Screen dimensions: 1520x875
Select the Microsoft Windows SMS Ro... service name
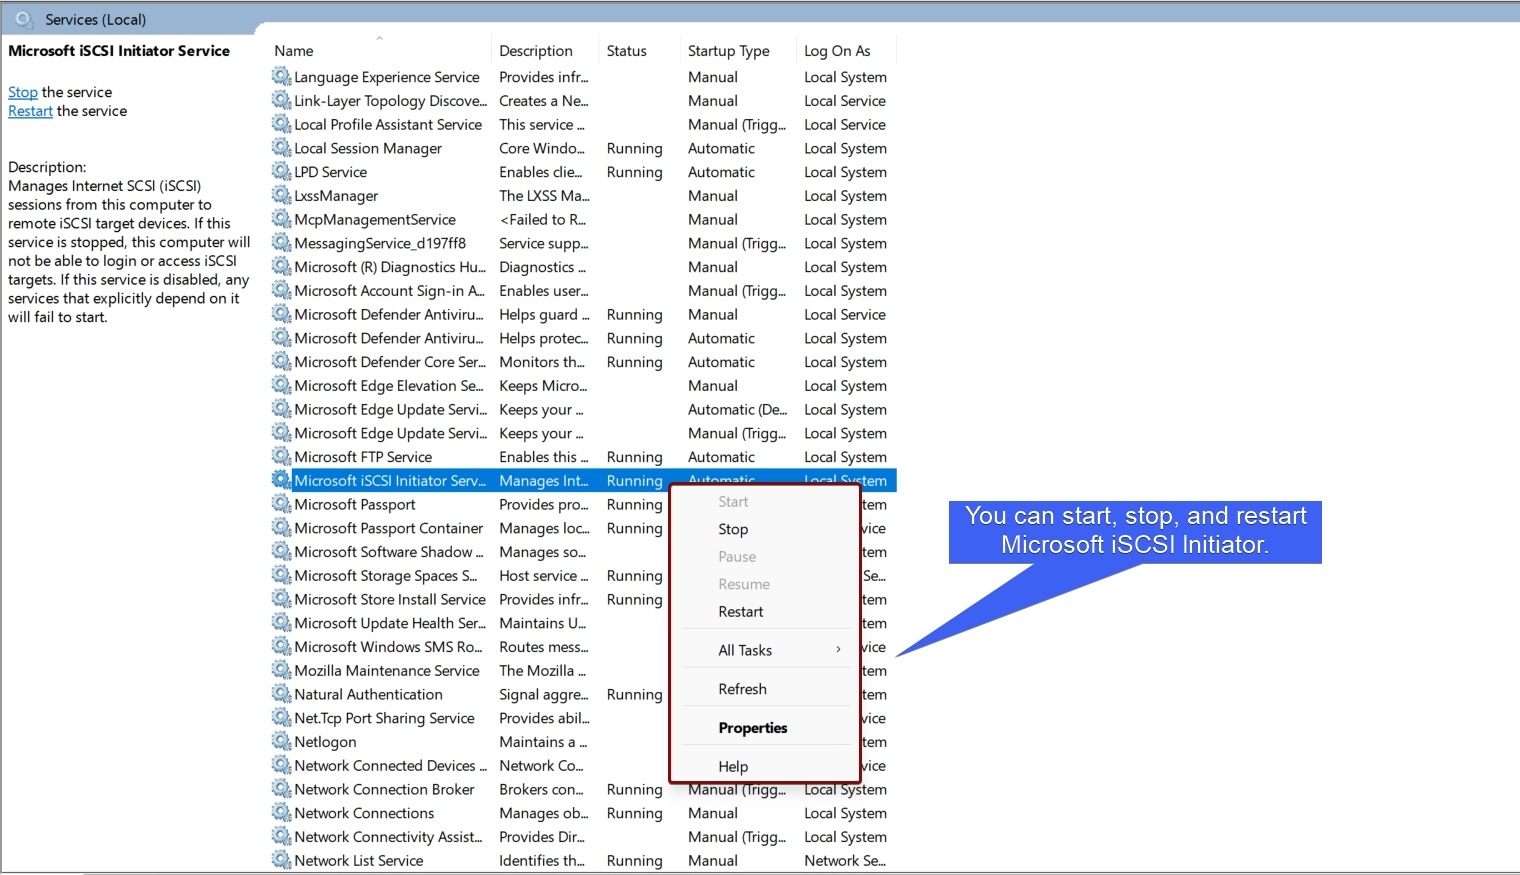388,647
